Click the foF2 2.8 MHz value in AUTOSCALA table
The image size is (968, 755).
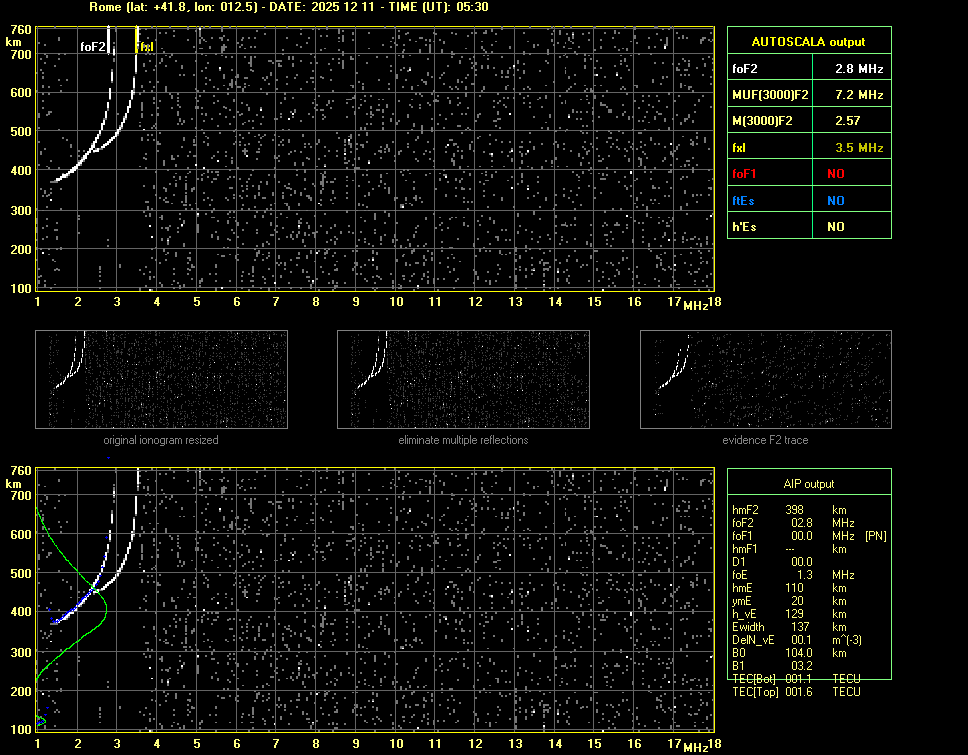tap(859, 69)
